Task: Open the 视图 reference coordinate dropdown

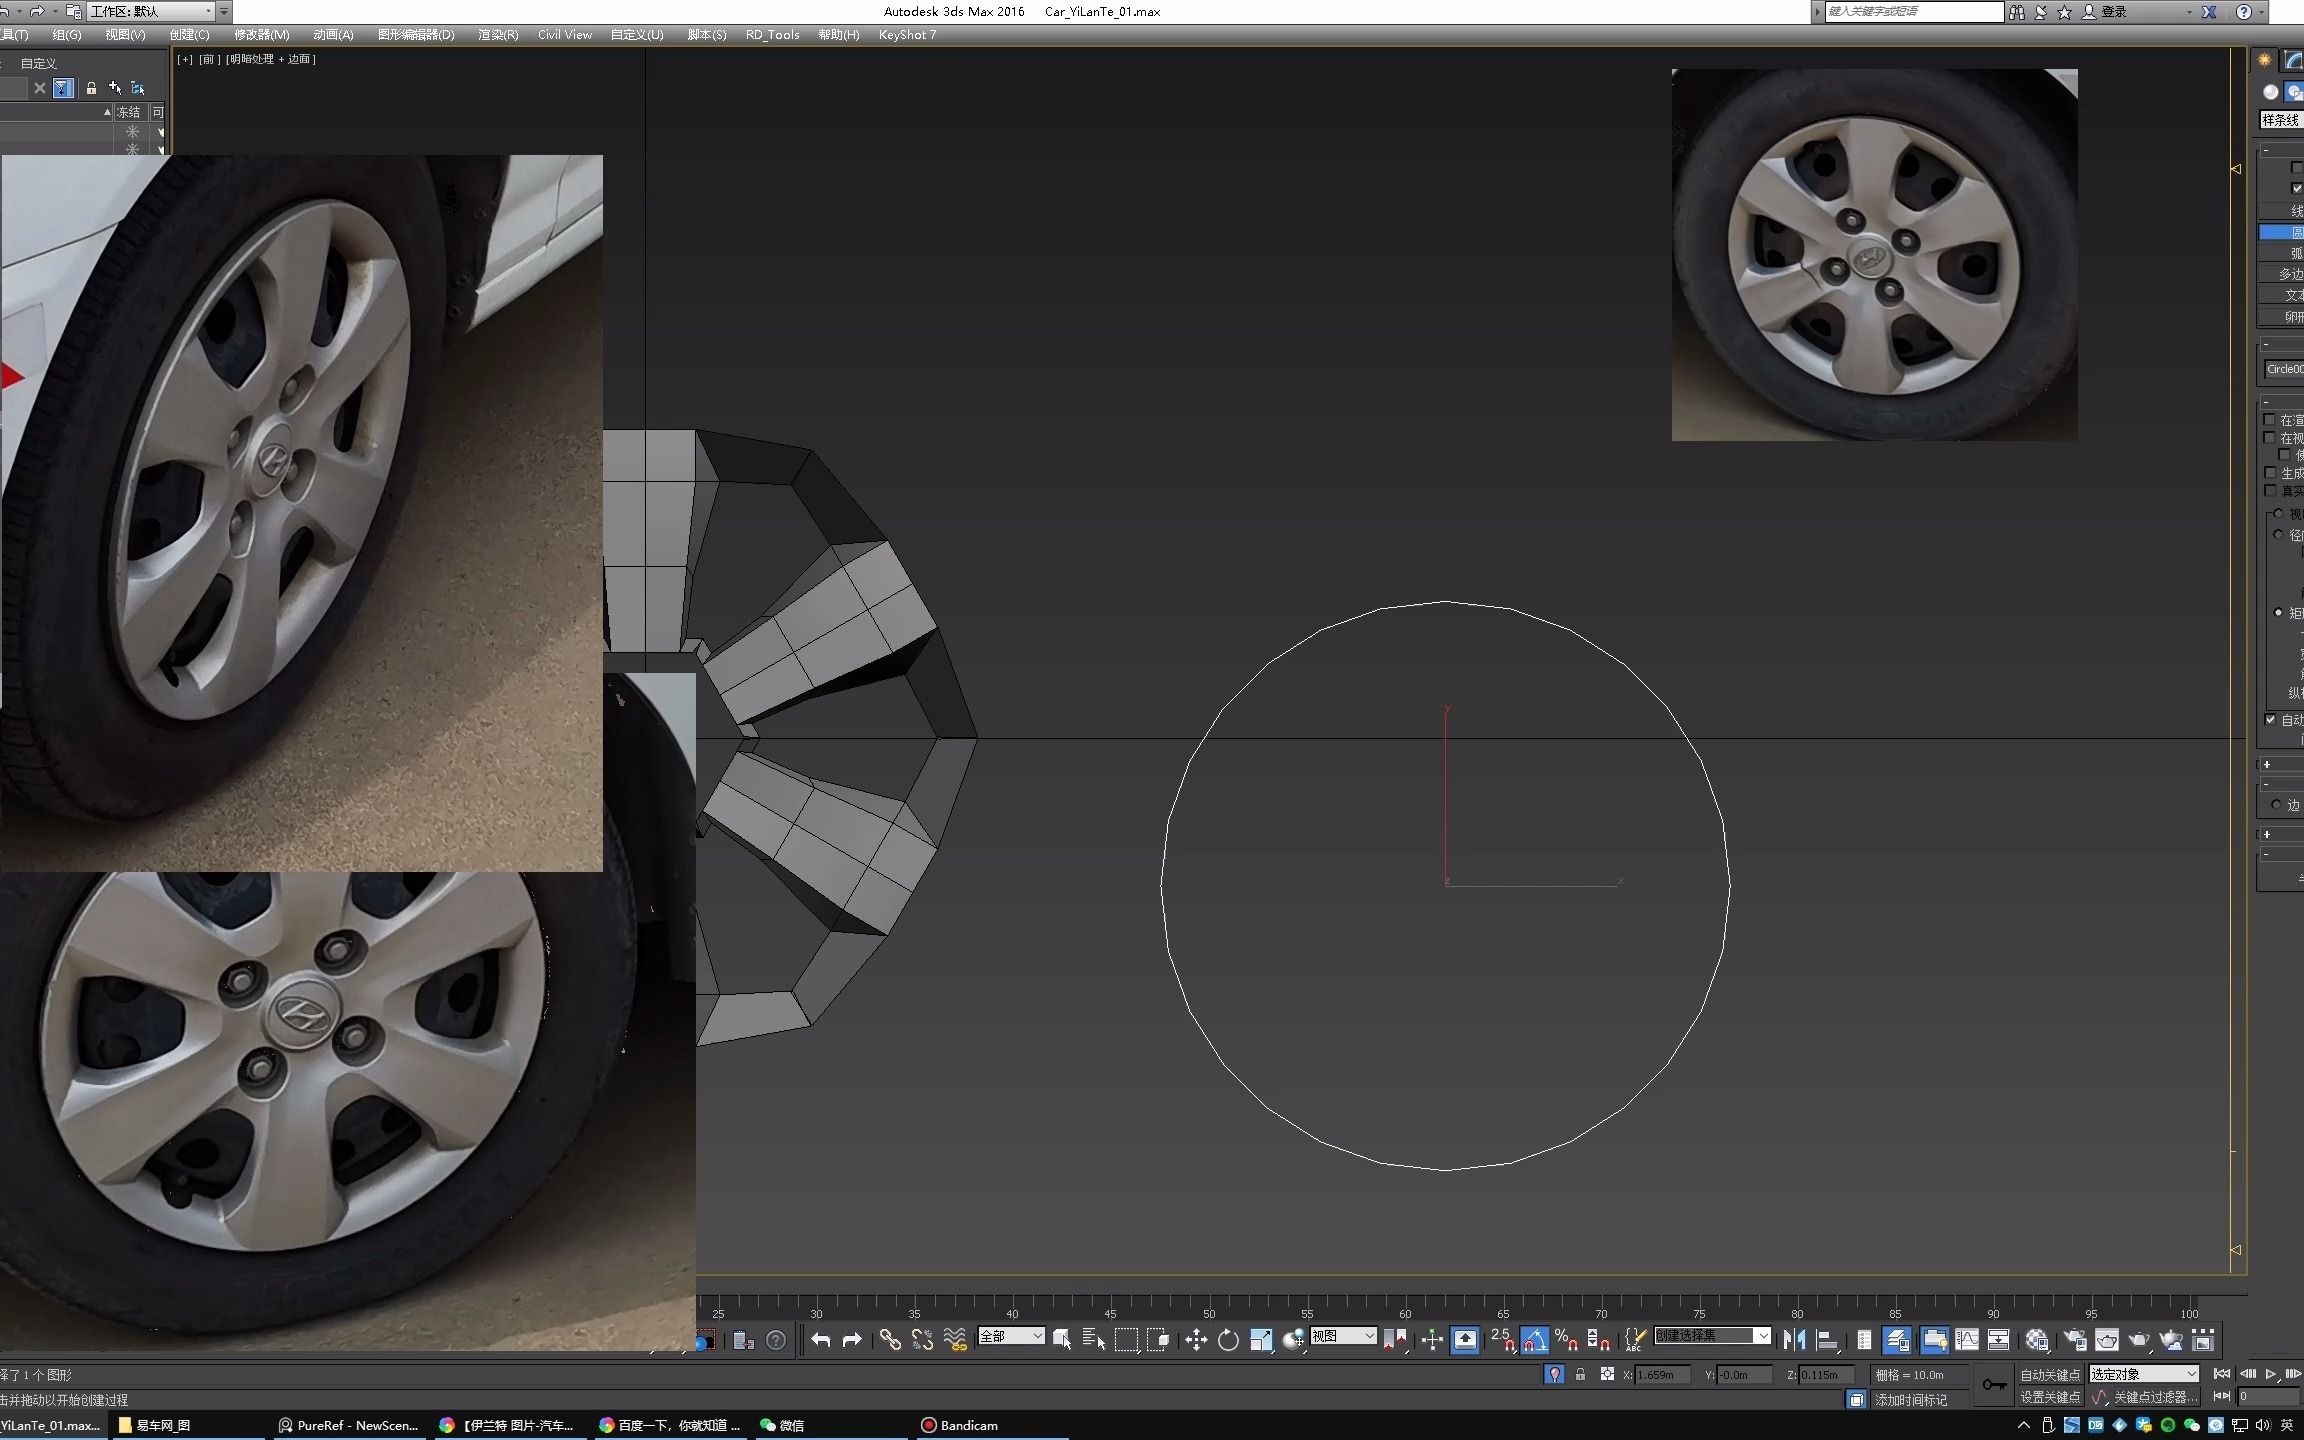Action: point(1343,1336)
